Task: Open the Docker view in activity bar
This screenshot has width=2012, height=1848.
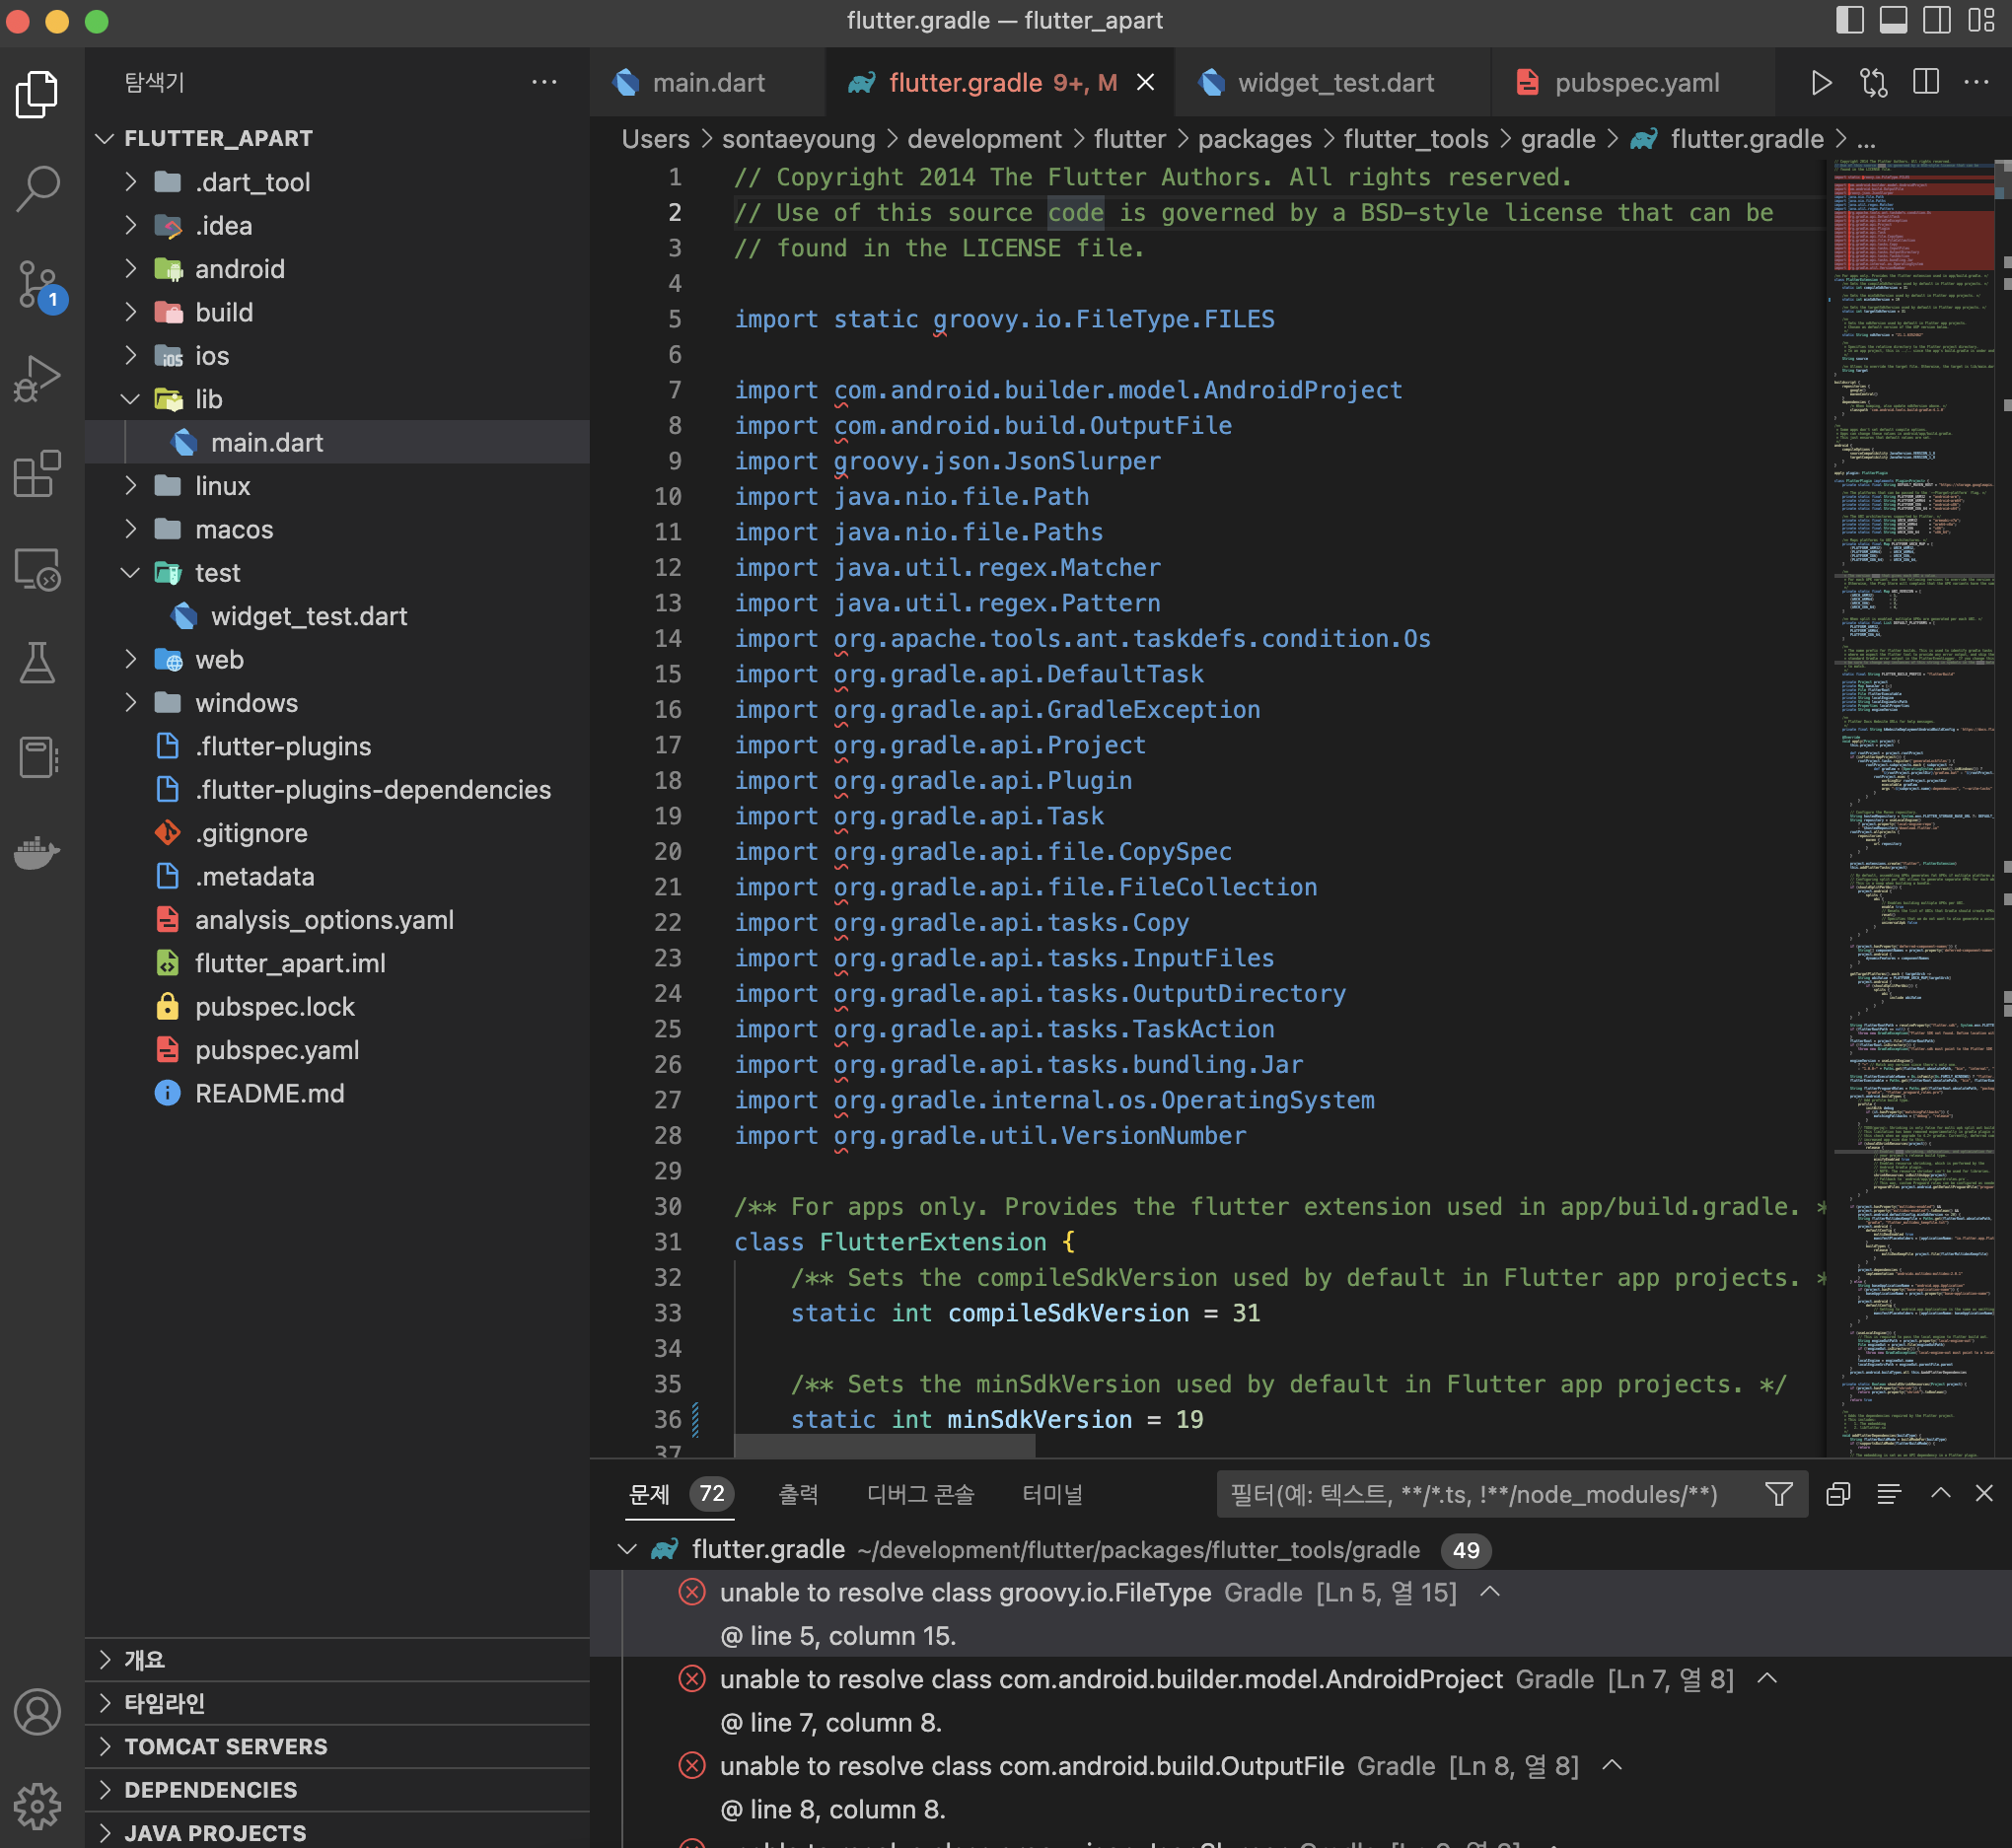Action: (x=38, y=852)
